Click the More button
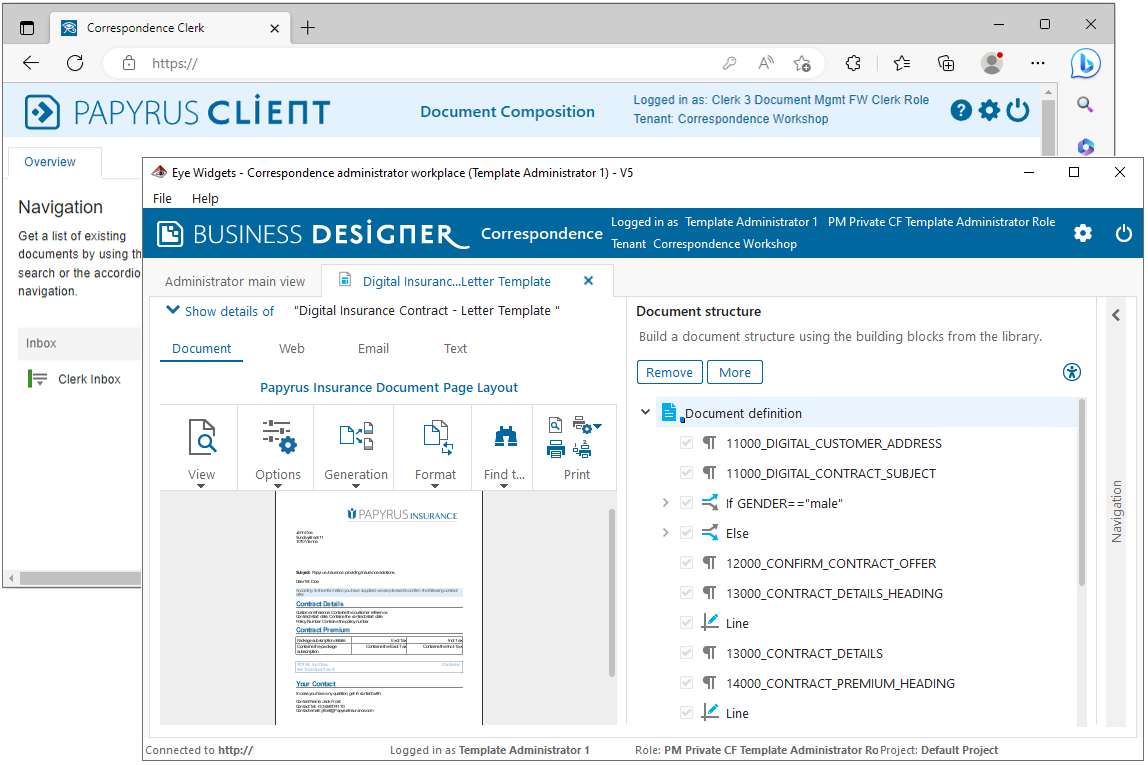The image size is (1148, 765). pos(734,372)
